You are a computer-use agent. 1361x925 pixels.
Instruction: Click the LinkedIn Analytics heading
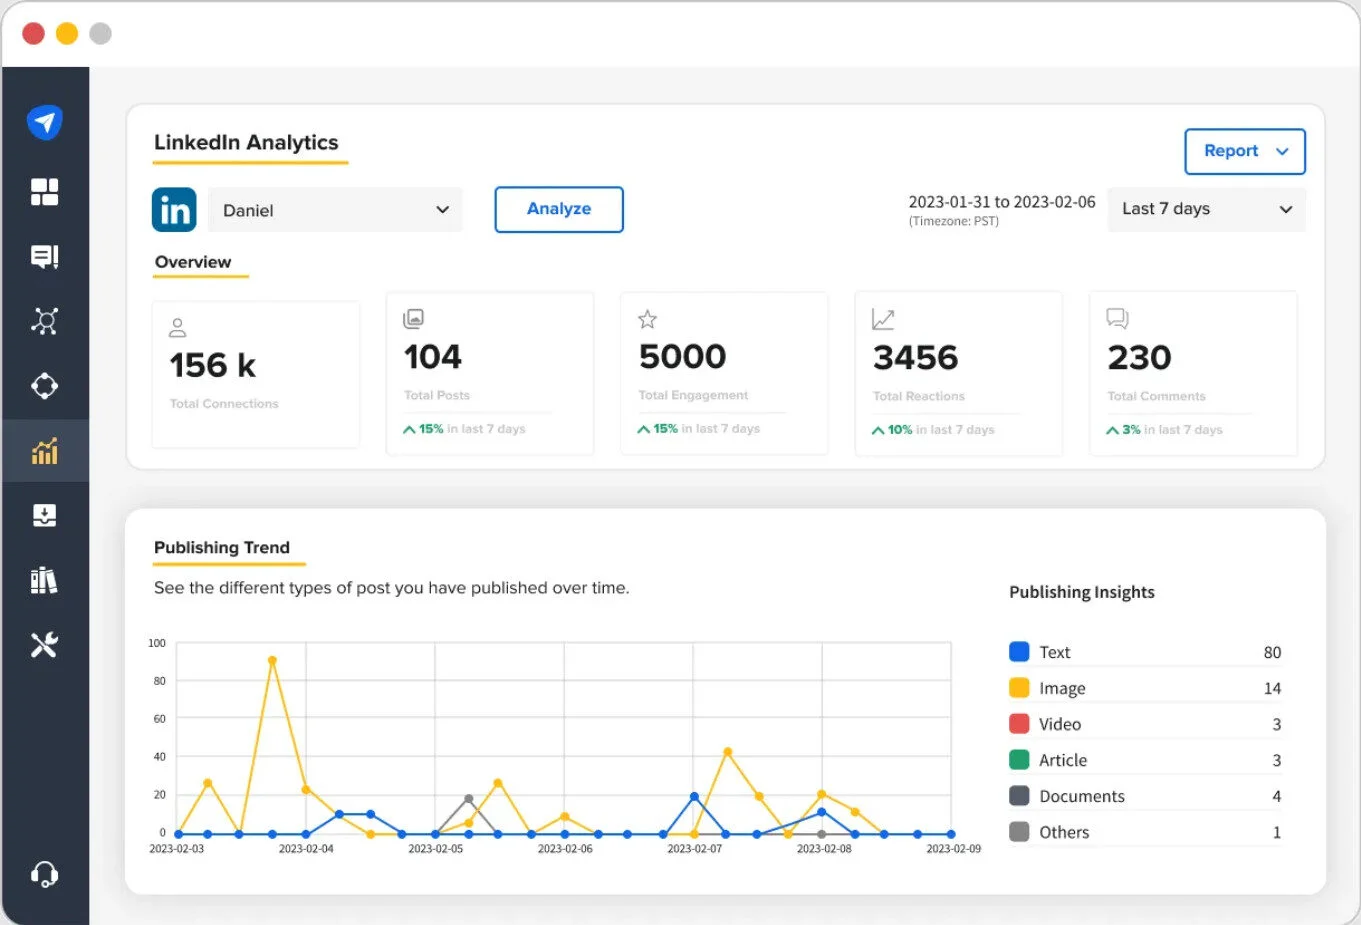pyautogui.click(x=246, y=143)
